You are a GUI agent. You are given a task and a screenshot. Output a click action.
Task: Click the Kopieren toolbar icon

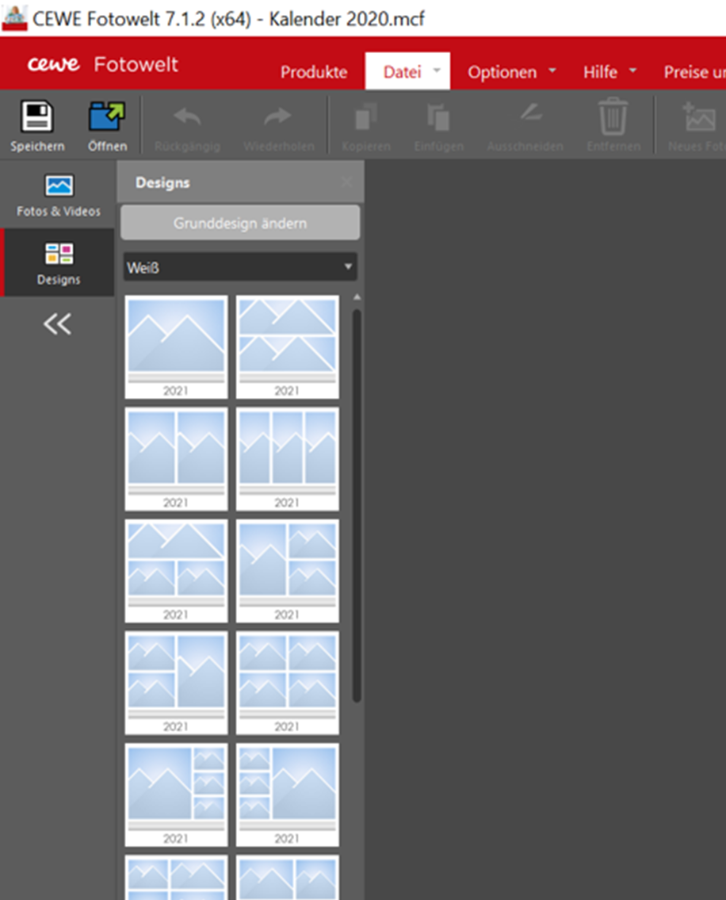366,117
